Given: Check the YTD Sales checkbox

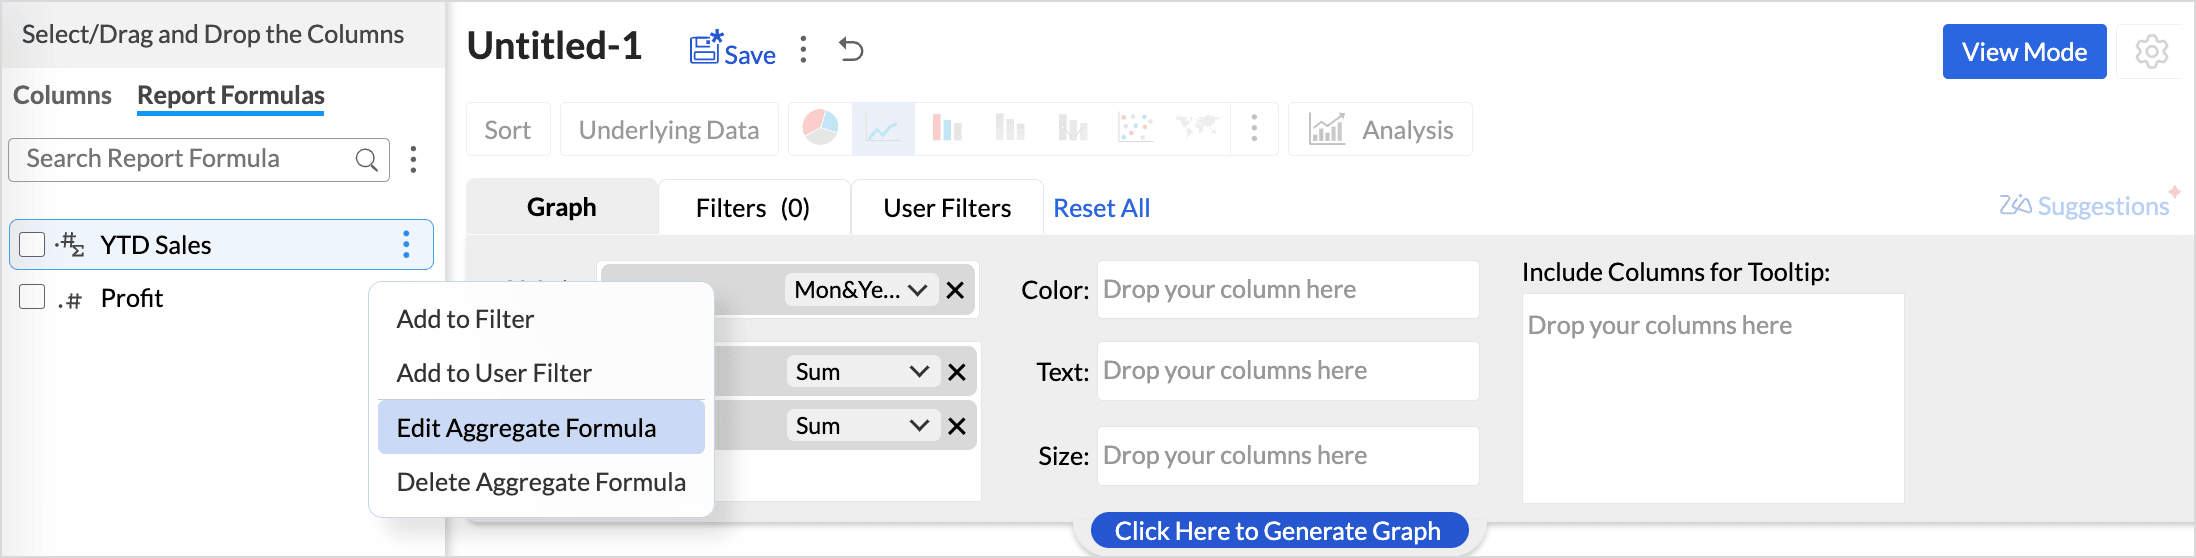Looking at the screenshot, I should pos(32,245).
